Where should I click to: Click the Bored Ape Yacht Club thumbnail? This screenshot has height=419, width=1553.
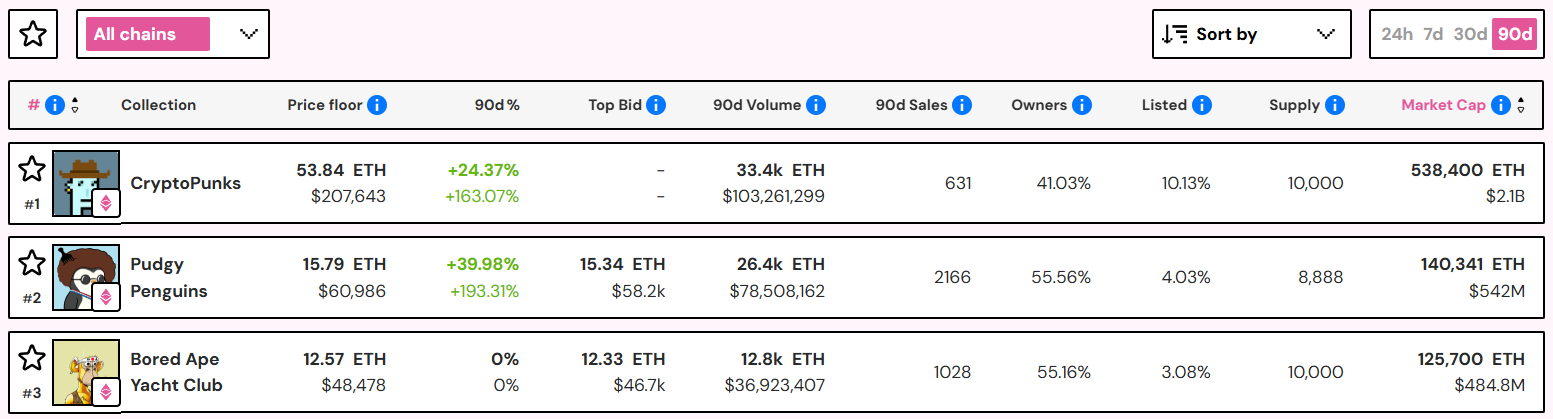point(86,373)
